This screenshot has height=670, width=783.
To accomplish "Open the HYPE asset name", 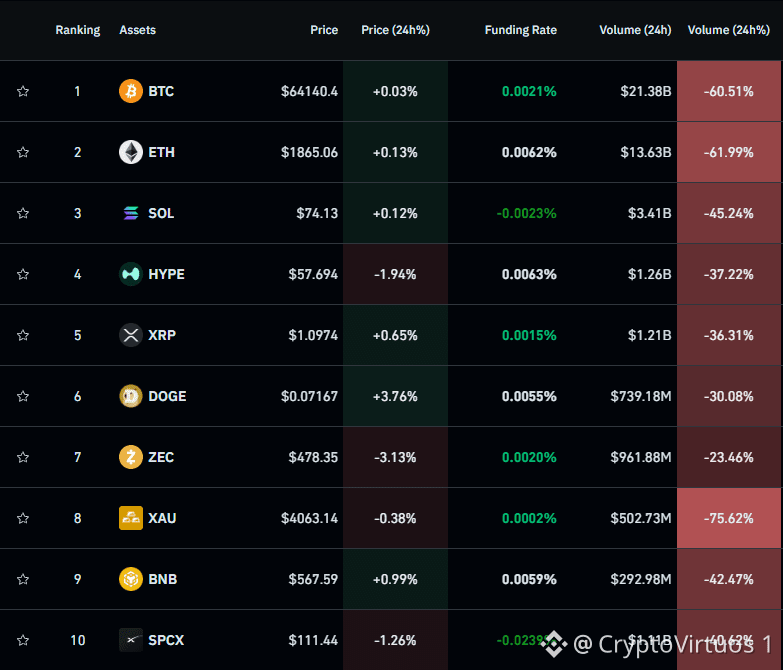I will (x=167, y=274).
